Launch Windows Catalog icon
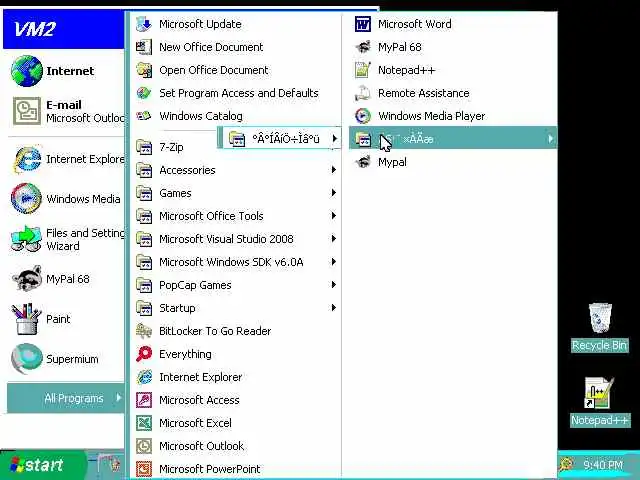Image resolution: width=640 pixels, height=480 pixels. point(144,116)
